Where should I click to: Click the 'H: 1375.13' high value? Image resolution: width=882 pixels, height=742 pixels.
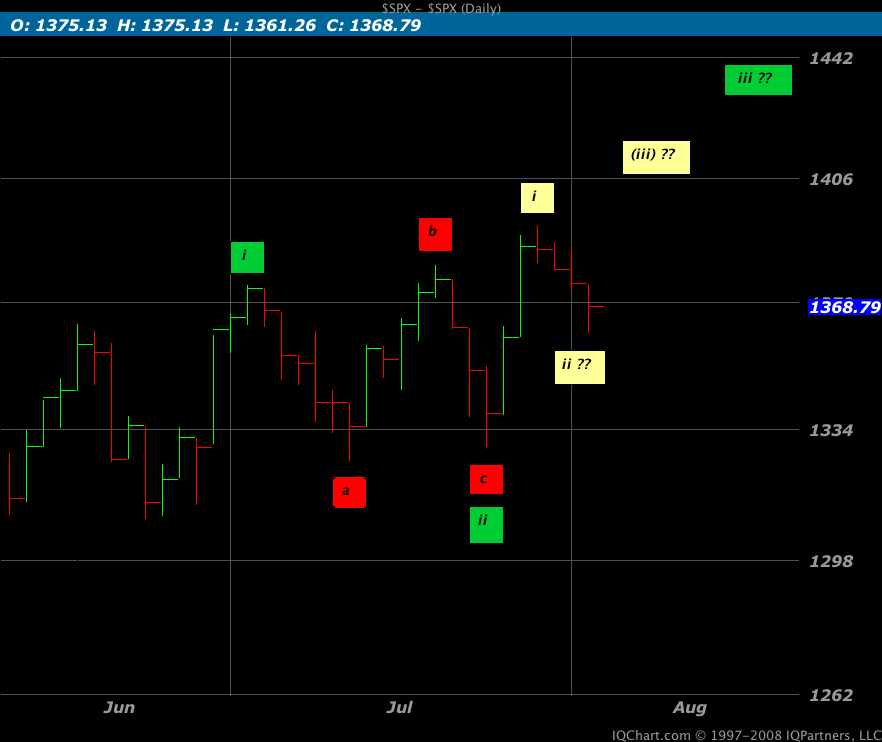[x=165, y=25]
